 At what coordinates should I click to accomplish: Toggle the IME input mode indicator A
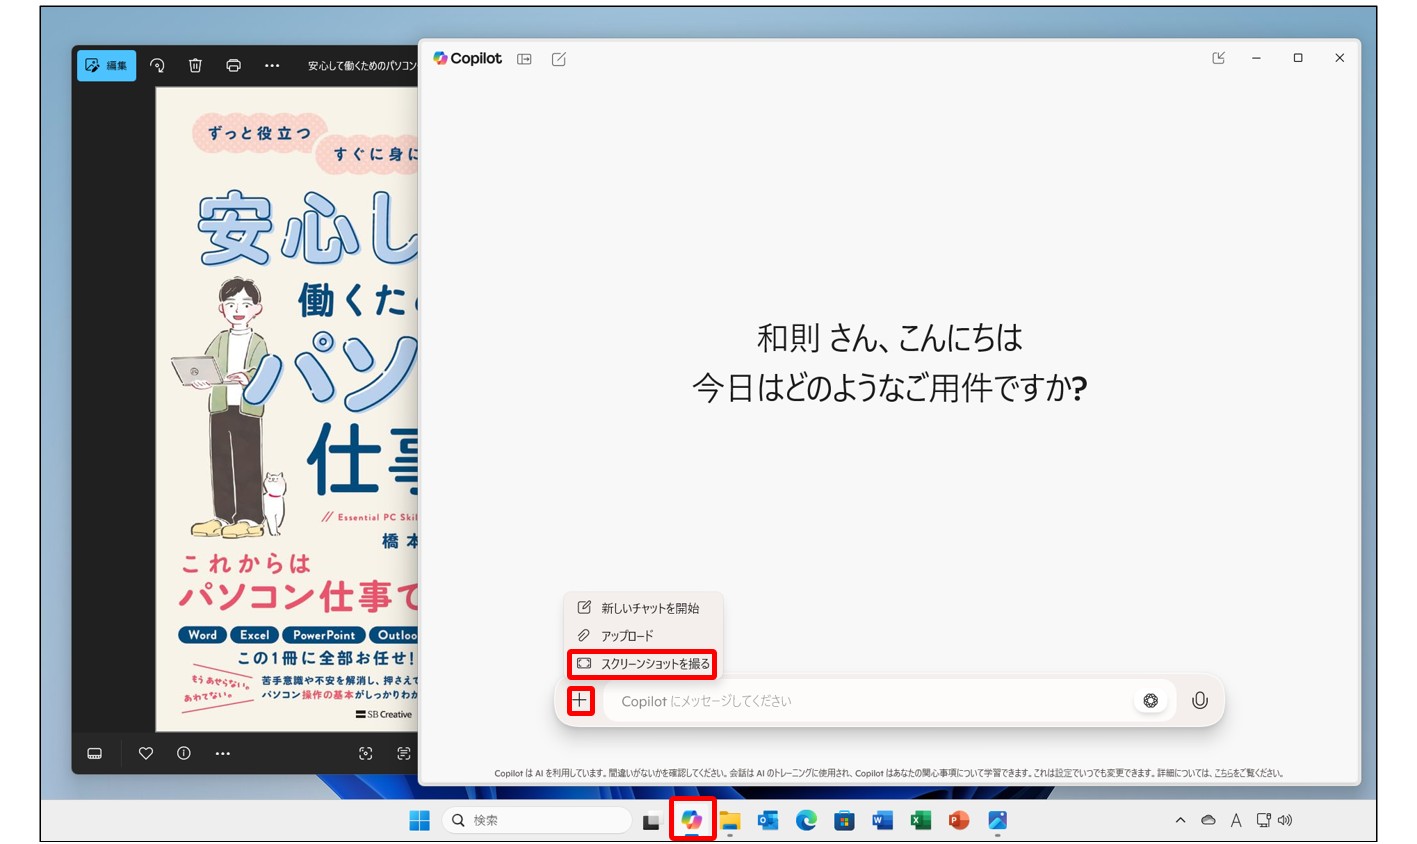pos(1236,820)
